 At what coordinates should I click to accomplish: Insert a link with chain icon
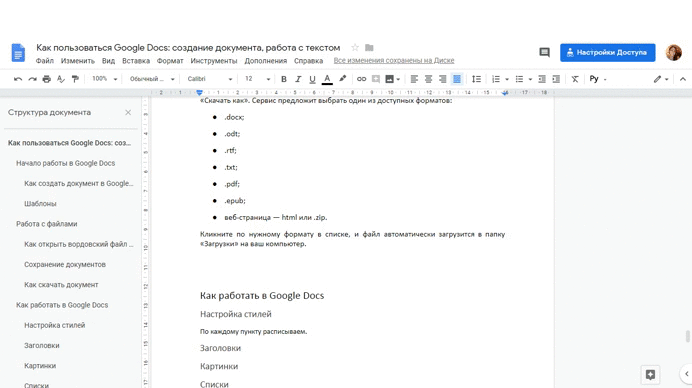click(x=361, y=79)
